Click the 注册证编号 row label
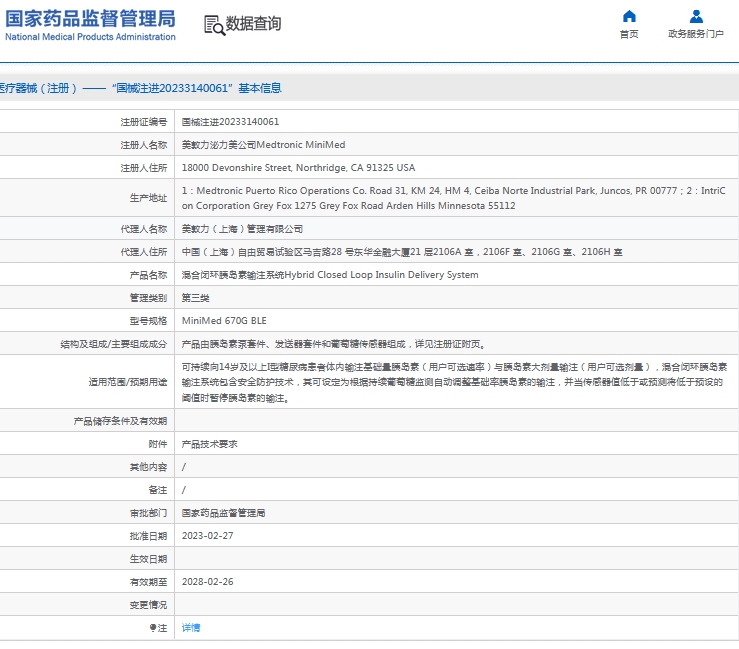Image resolution: width=739 pixels, height=649 pixels. click(144, 122)
